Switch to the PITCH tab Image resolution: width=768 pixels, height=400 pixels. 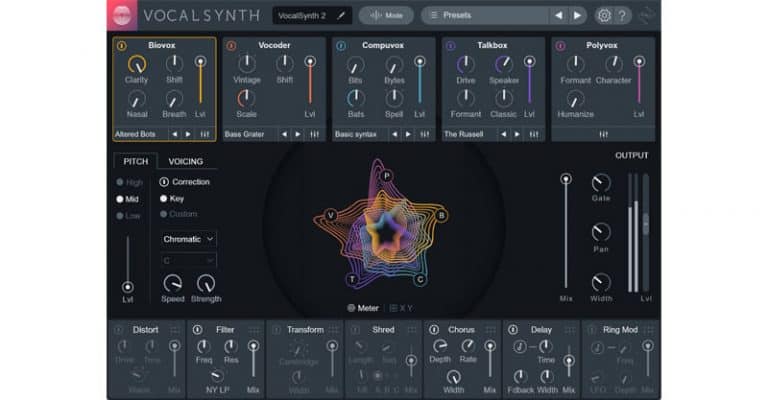136,162
